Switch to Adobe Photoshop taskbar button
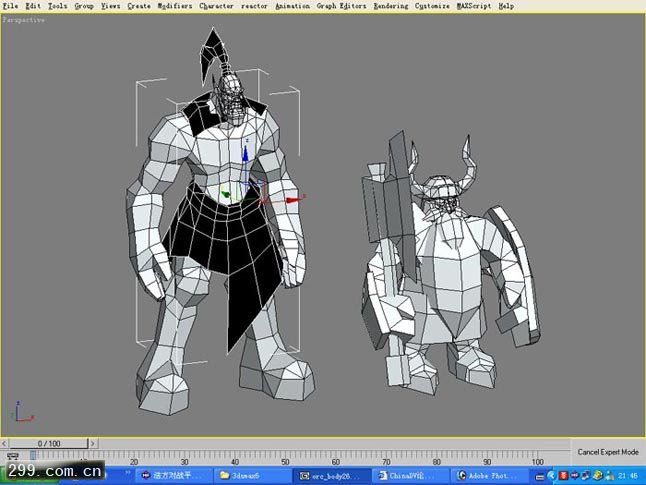The width and height of the screenshot is (646, 485). point(487,475)
